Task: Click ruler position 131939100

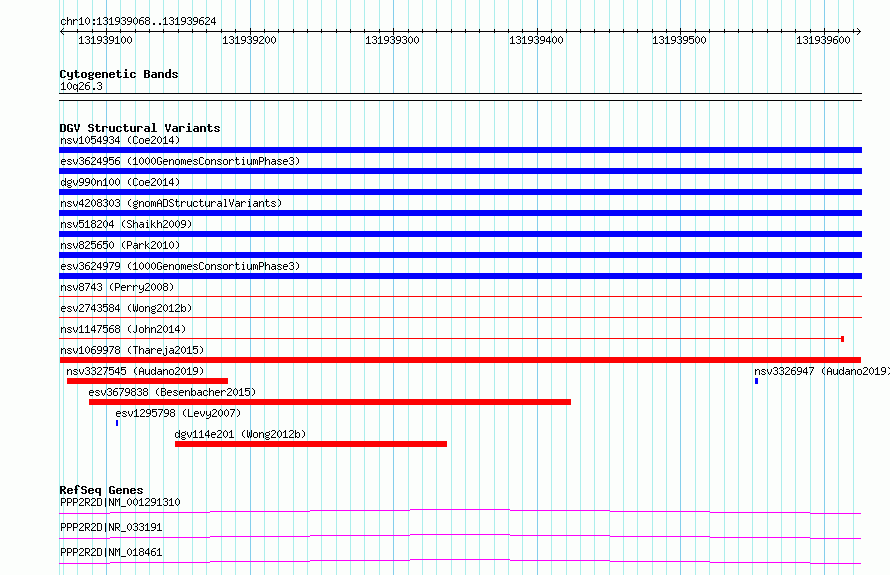Action: pyautogui.click(x=105, y=40)
